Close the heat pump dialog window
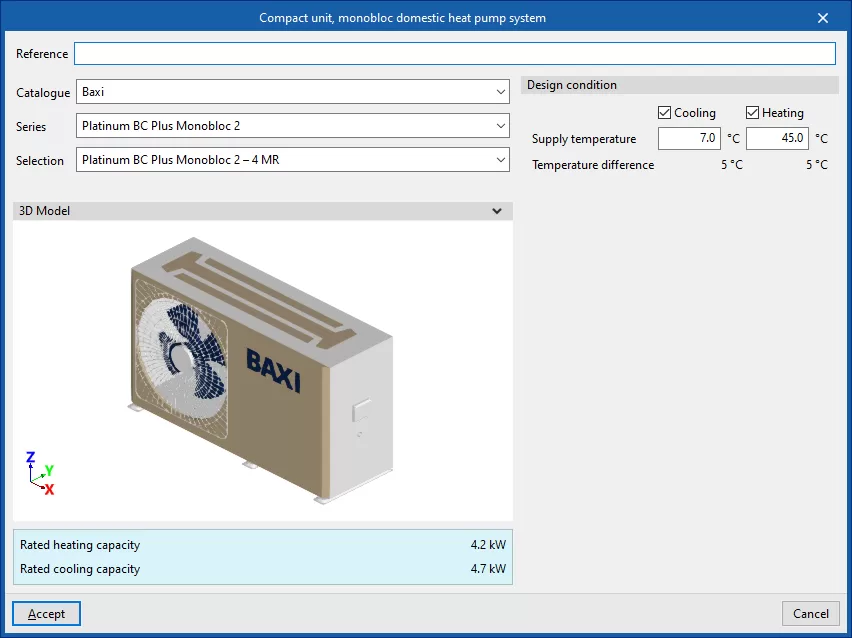Image resolution: width=852 pixels, height=638 pixels. tap(823, 18)
